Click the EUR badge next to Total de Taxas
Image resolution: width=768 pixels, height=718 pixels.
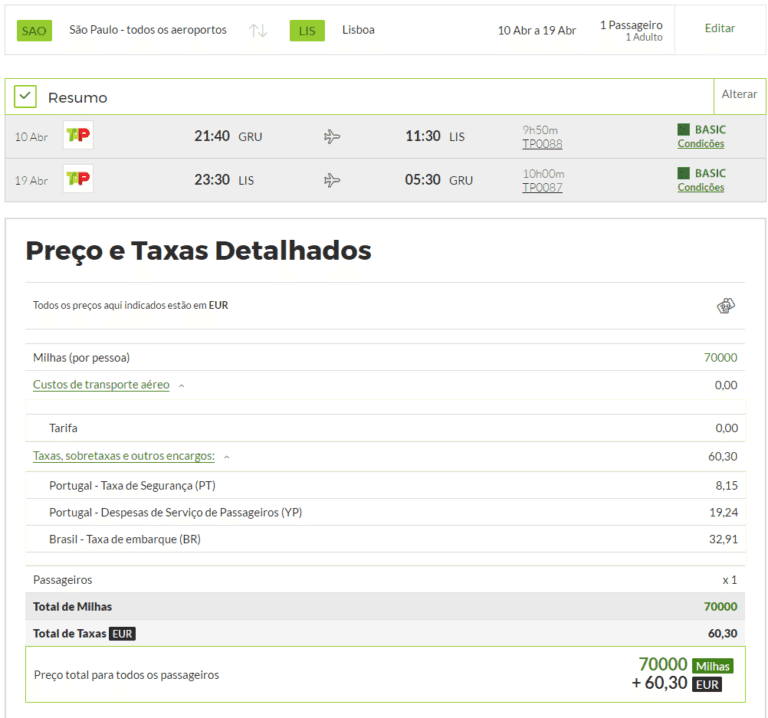[122, 633]
